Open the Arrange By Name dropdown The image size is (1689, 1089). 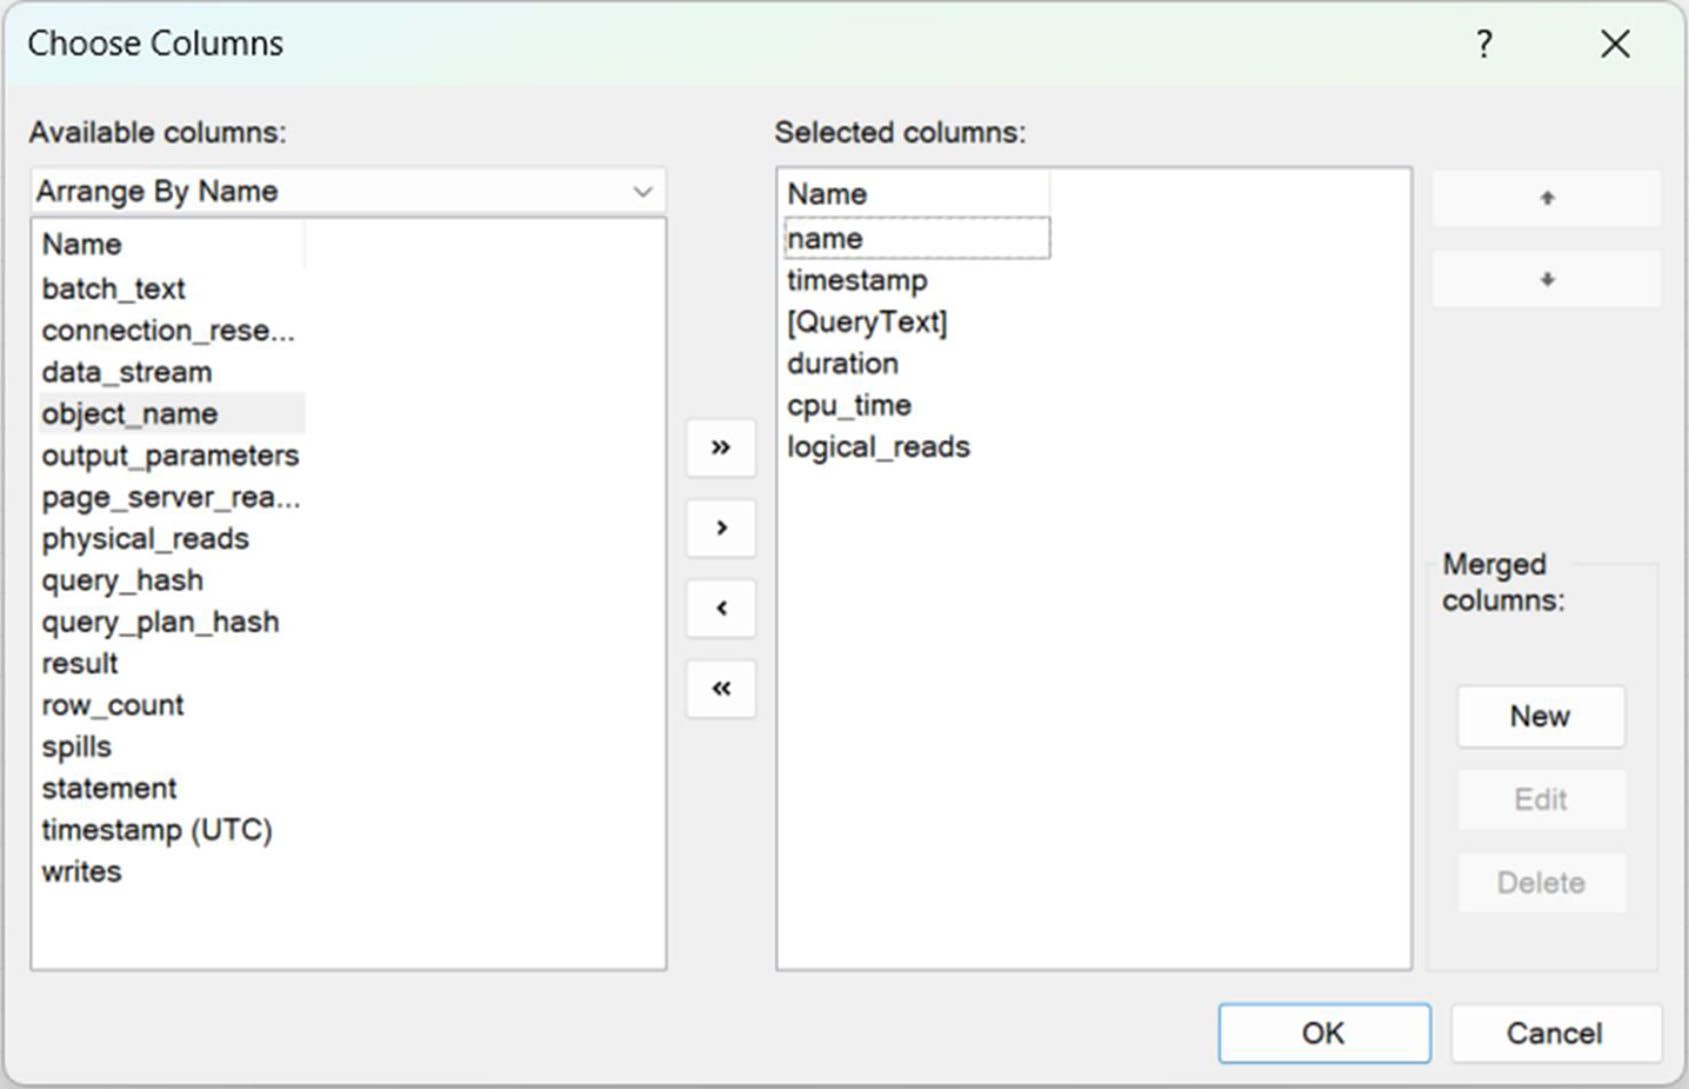pos(348,191)
